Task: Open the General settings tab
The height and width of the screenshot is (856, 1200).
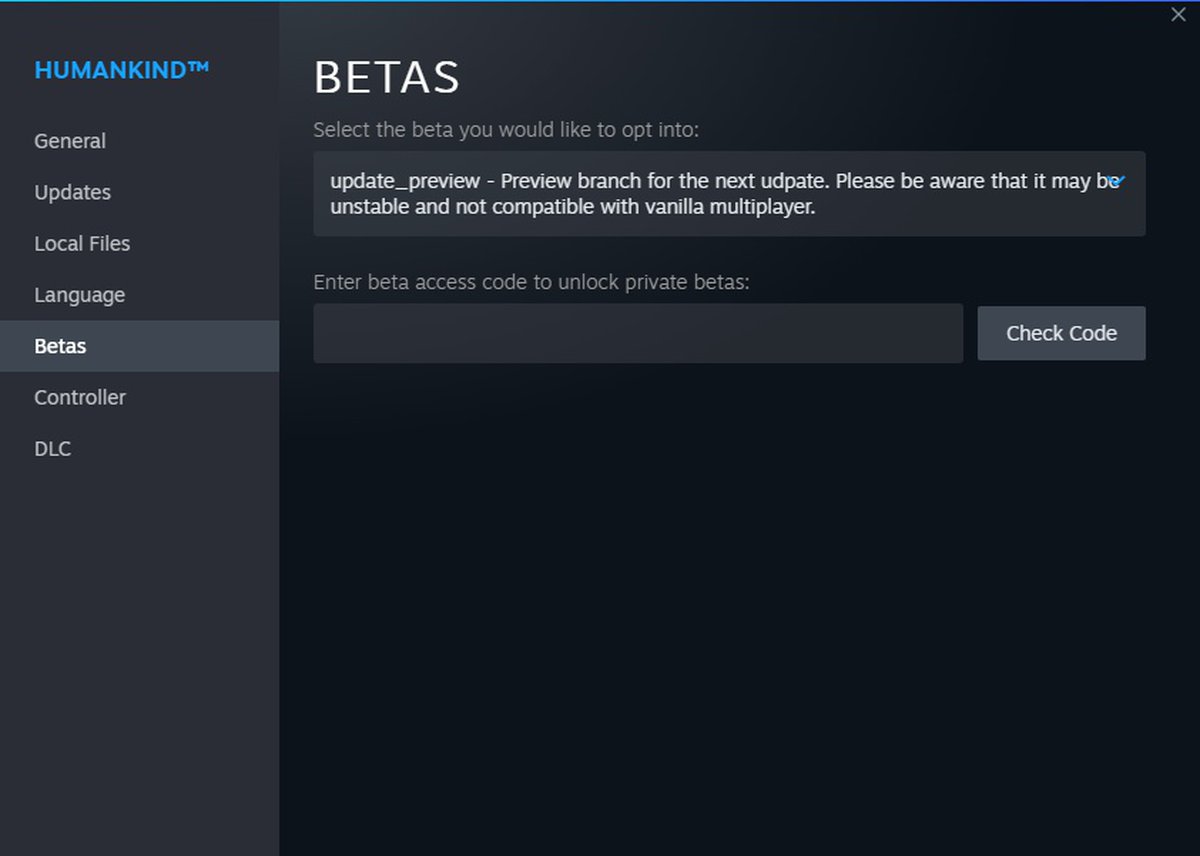Action: point(70,141)
